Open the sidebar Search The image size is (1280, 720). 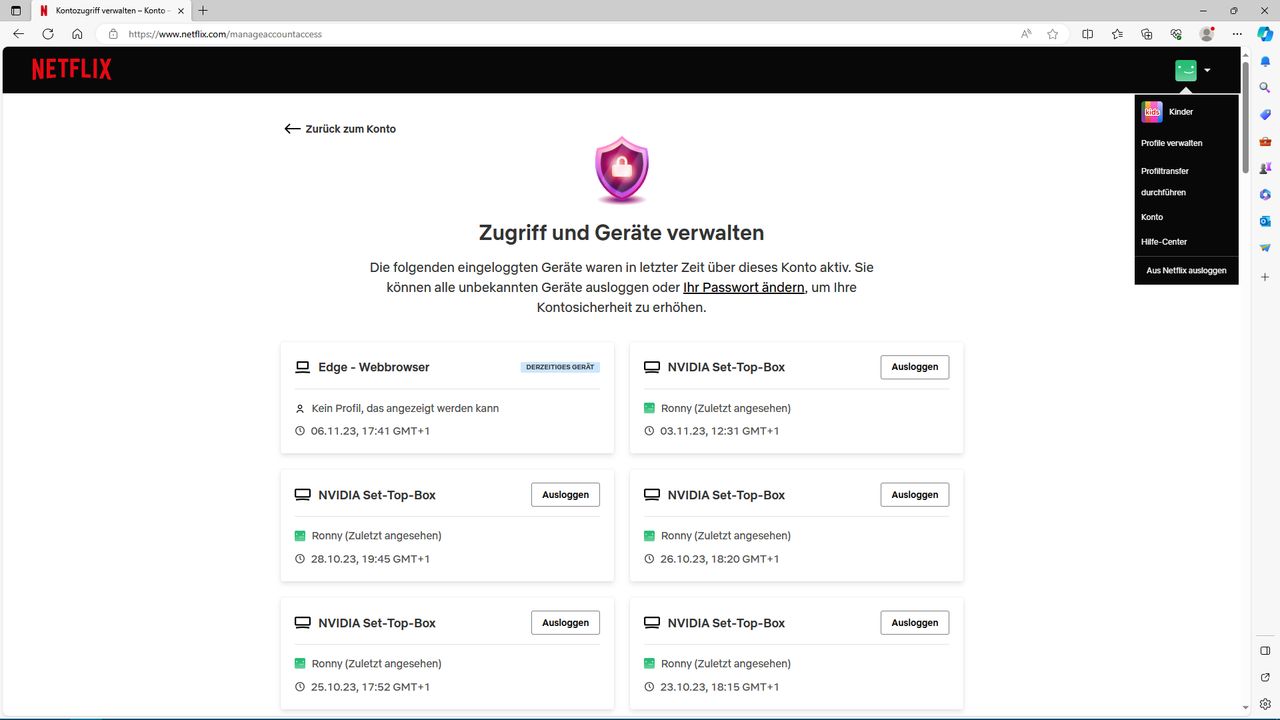1265,88
